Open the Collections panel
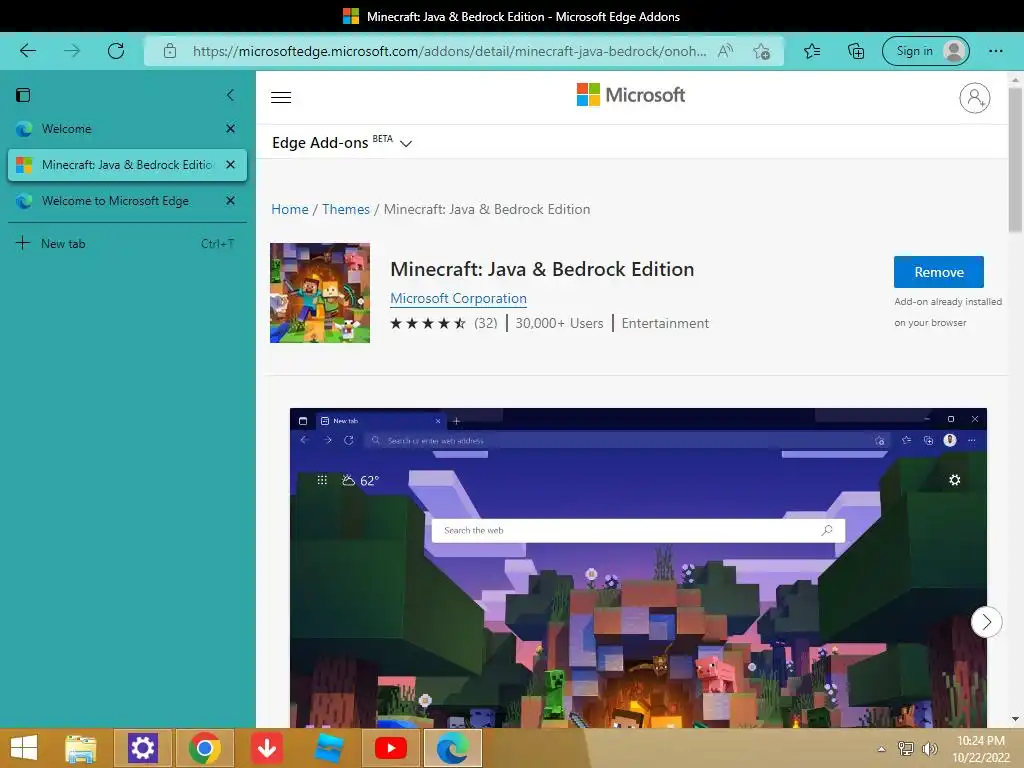 click(856, 51)
